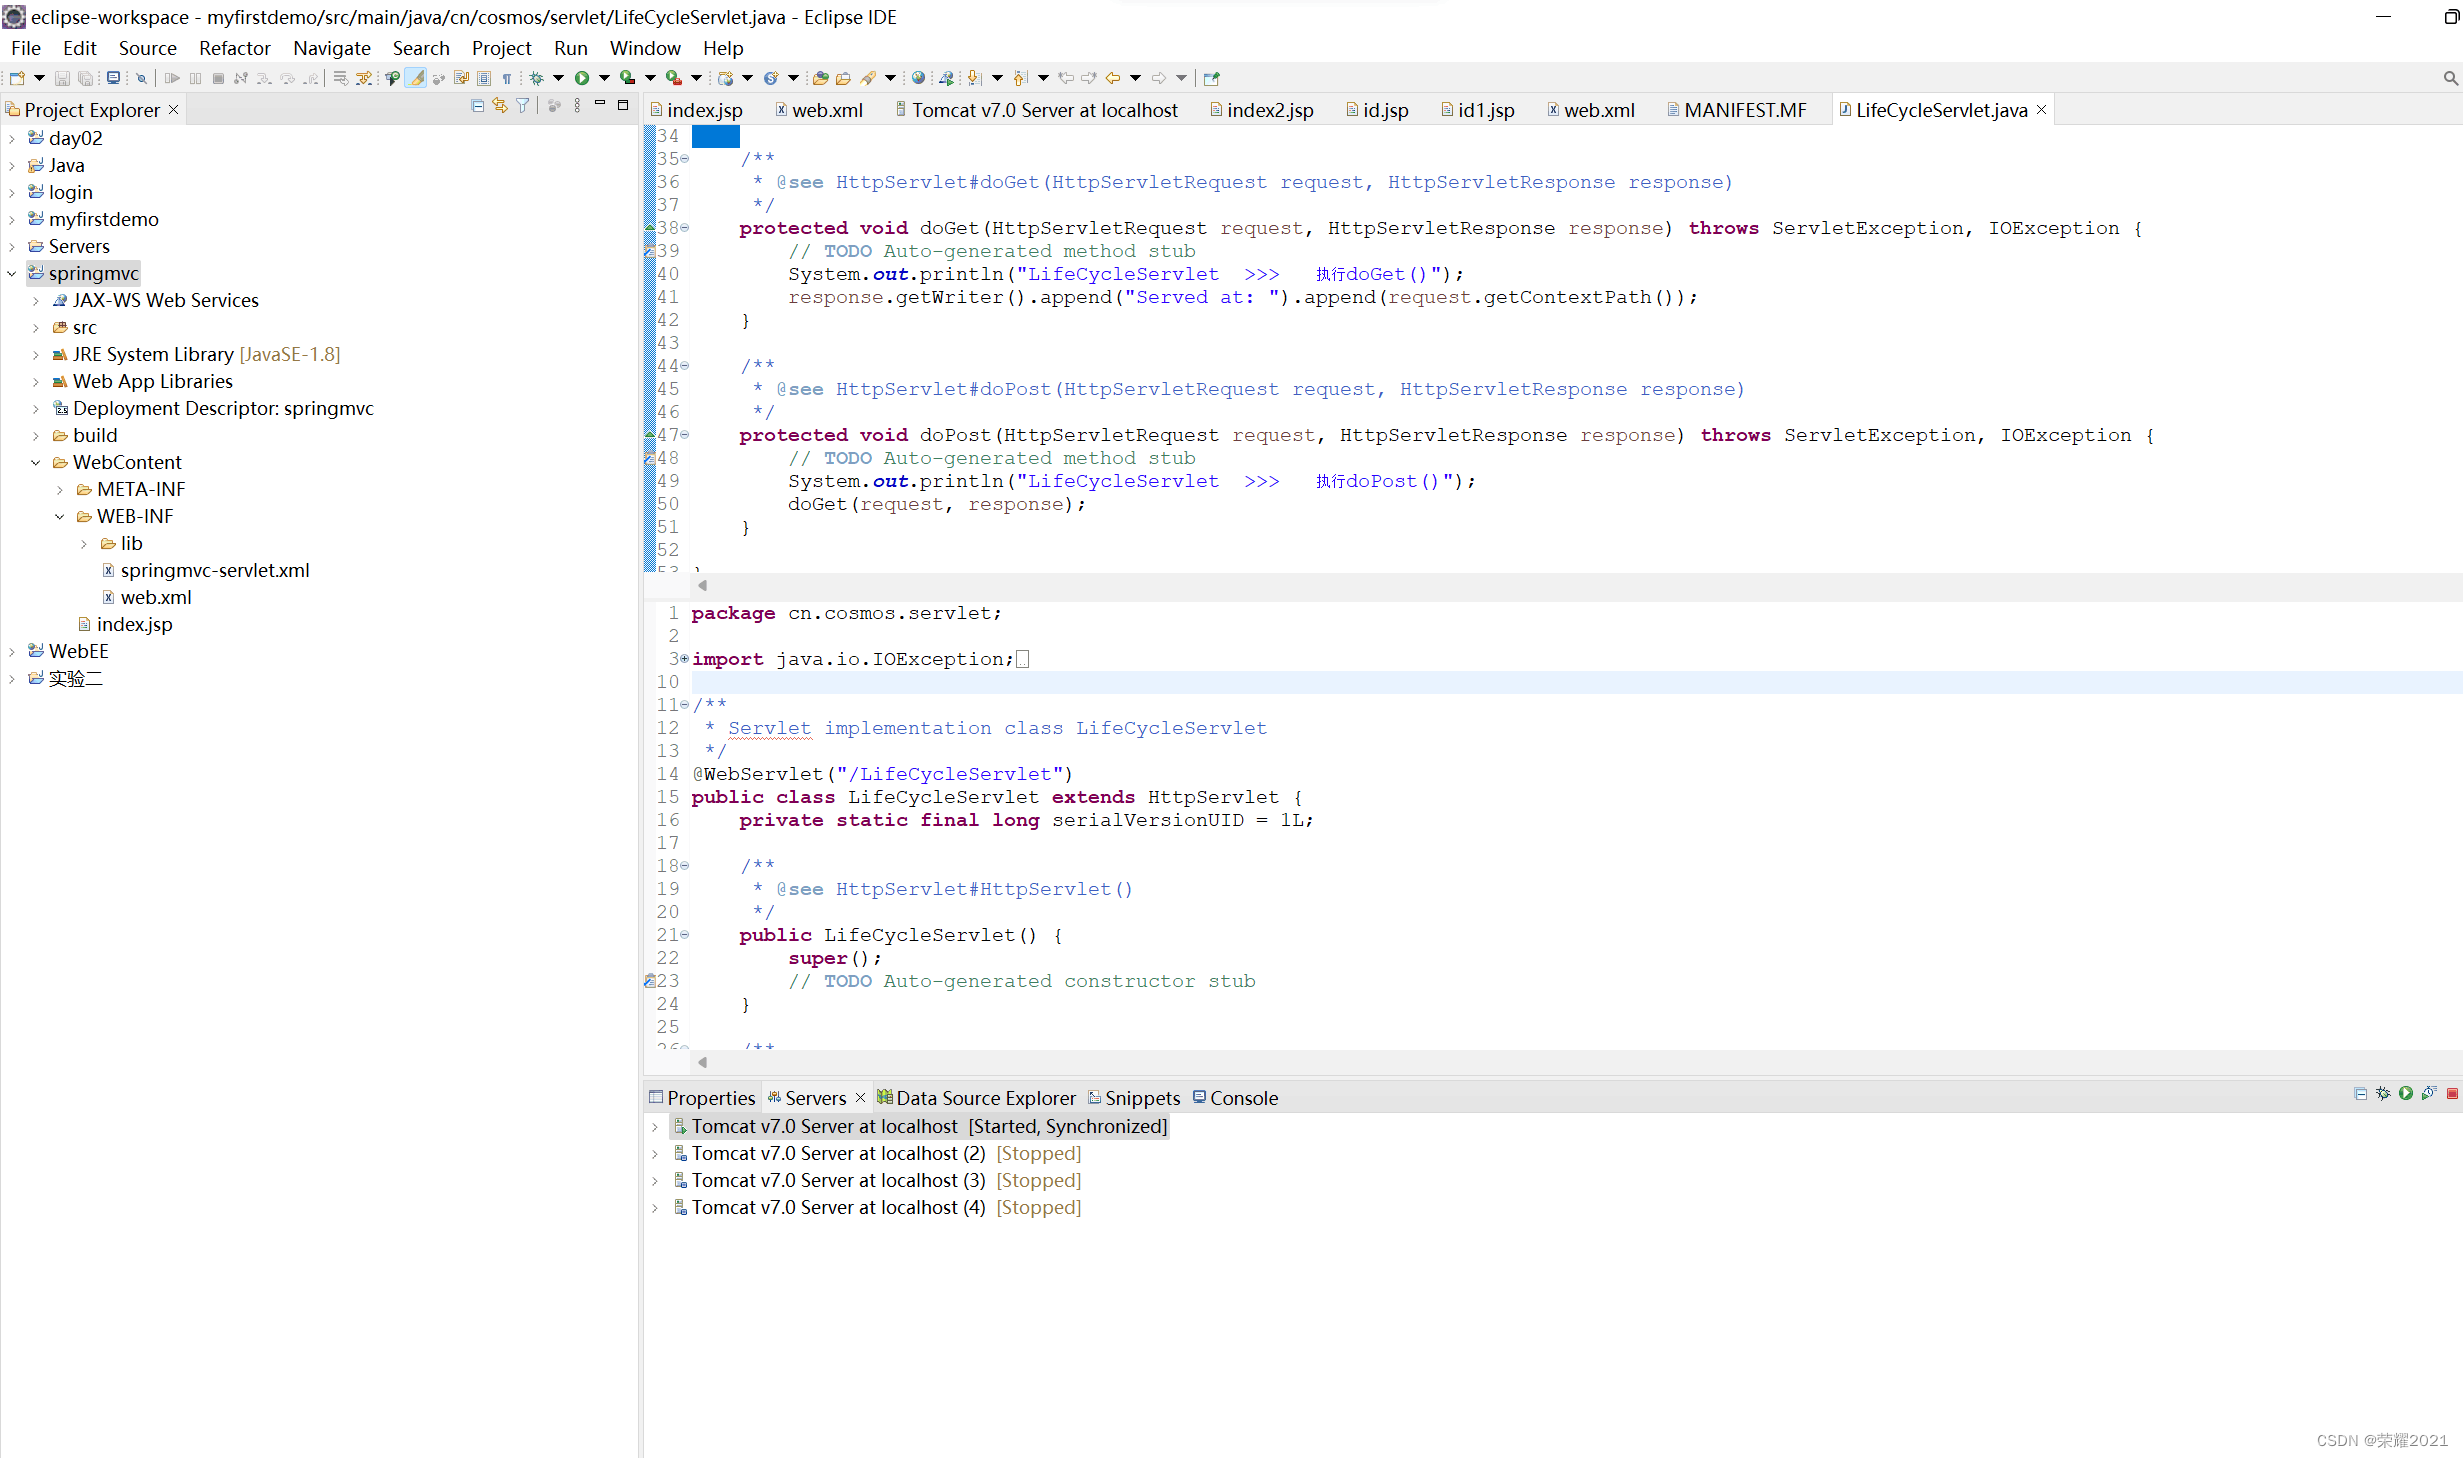Expand the myfirstdemo project node

[12, 219]
